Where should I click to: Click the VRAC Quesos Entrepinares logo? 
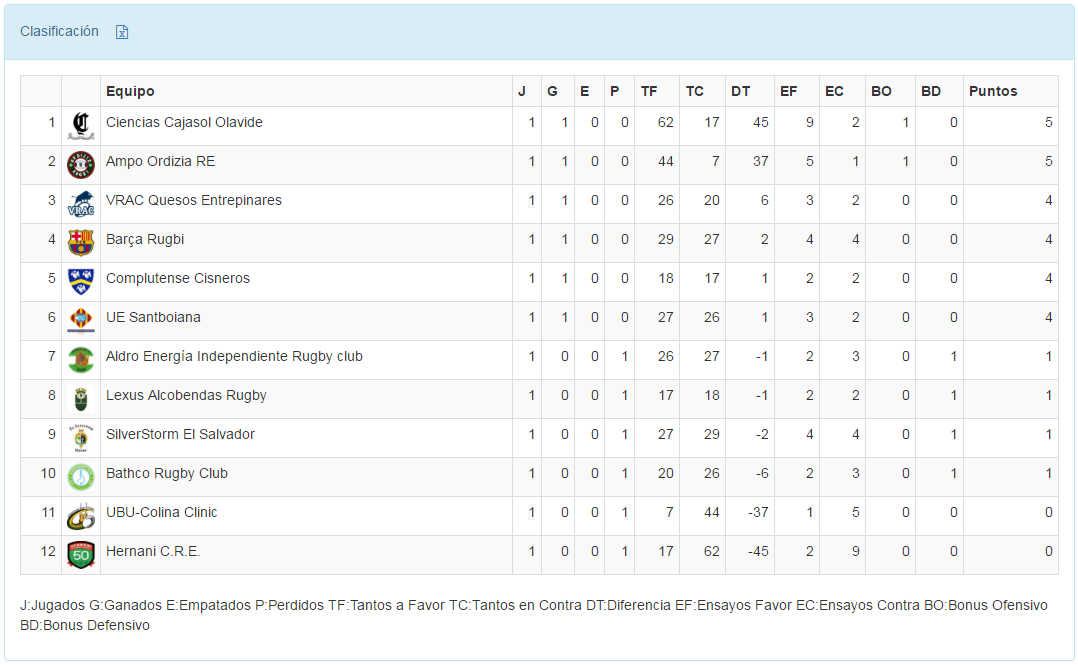[80, 203]
